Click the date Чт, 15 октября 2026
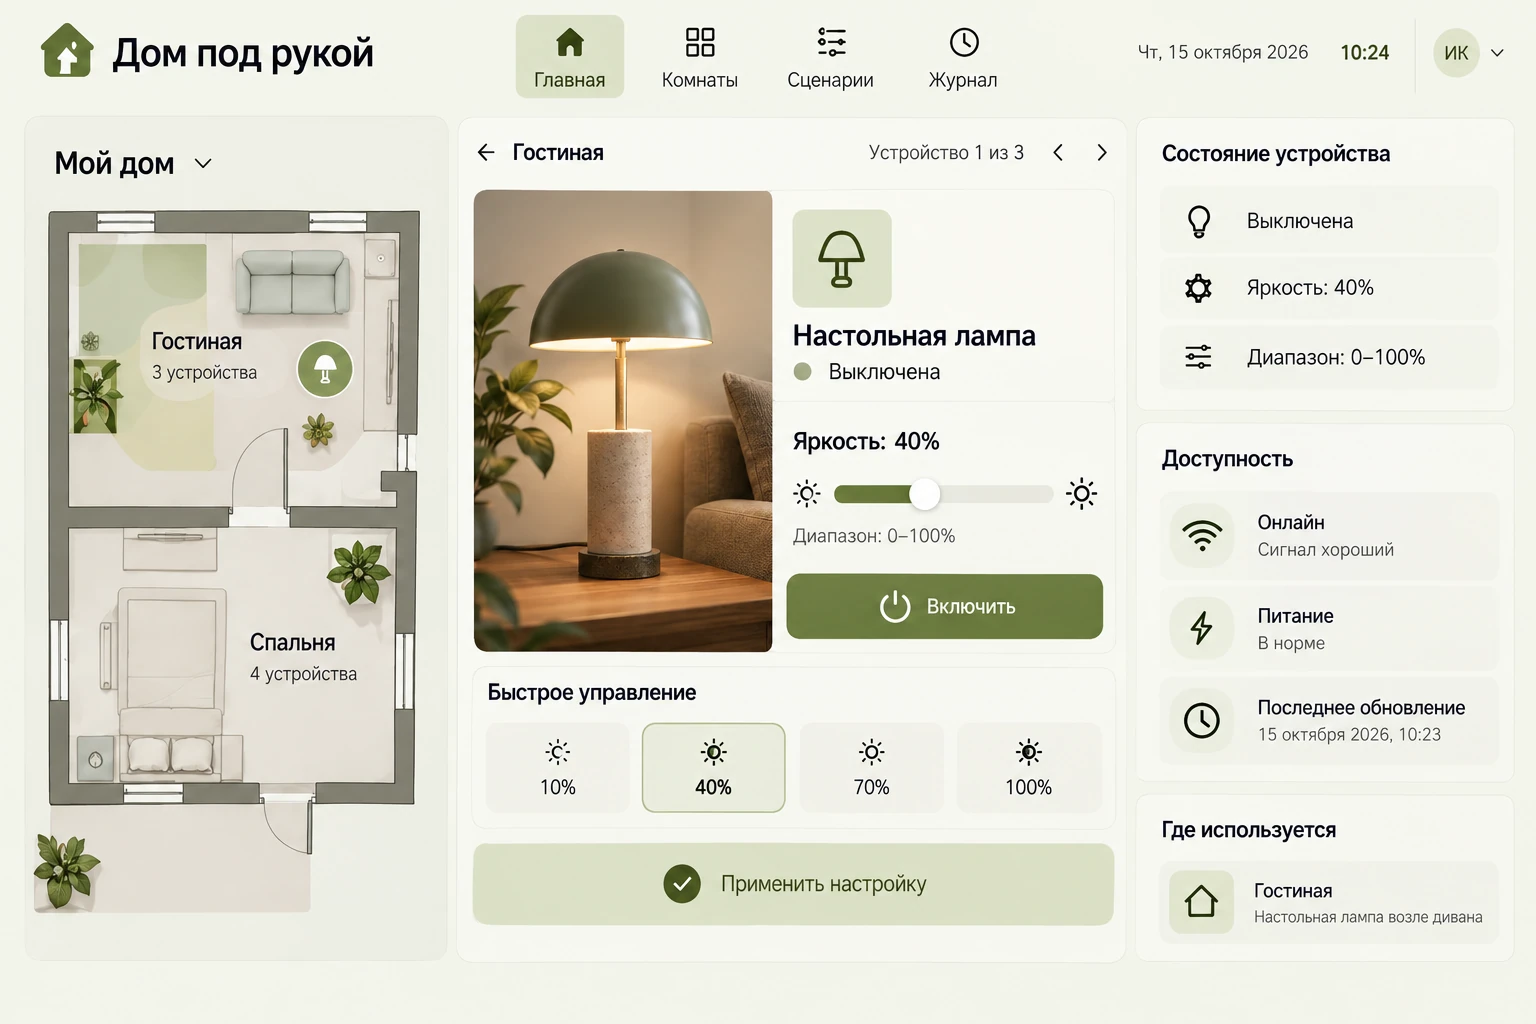 click(1222, 52)
